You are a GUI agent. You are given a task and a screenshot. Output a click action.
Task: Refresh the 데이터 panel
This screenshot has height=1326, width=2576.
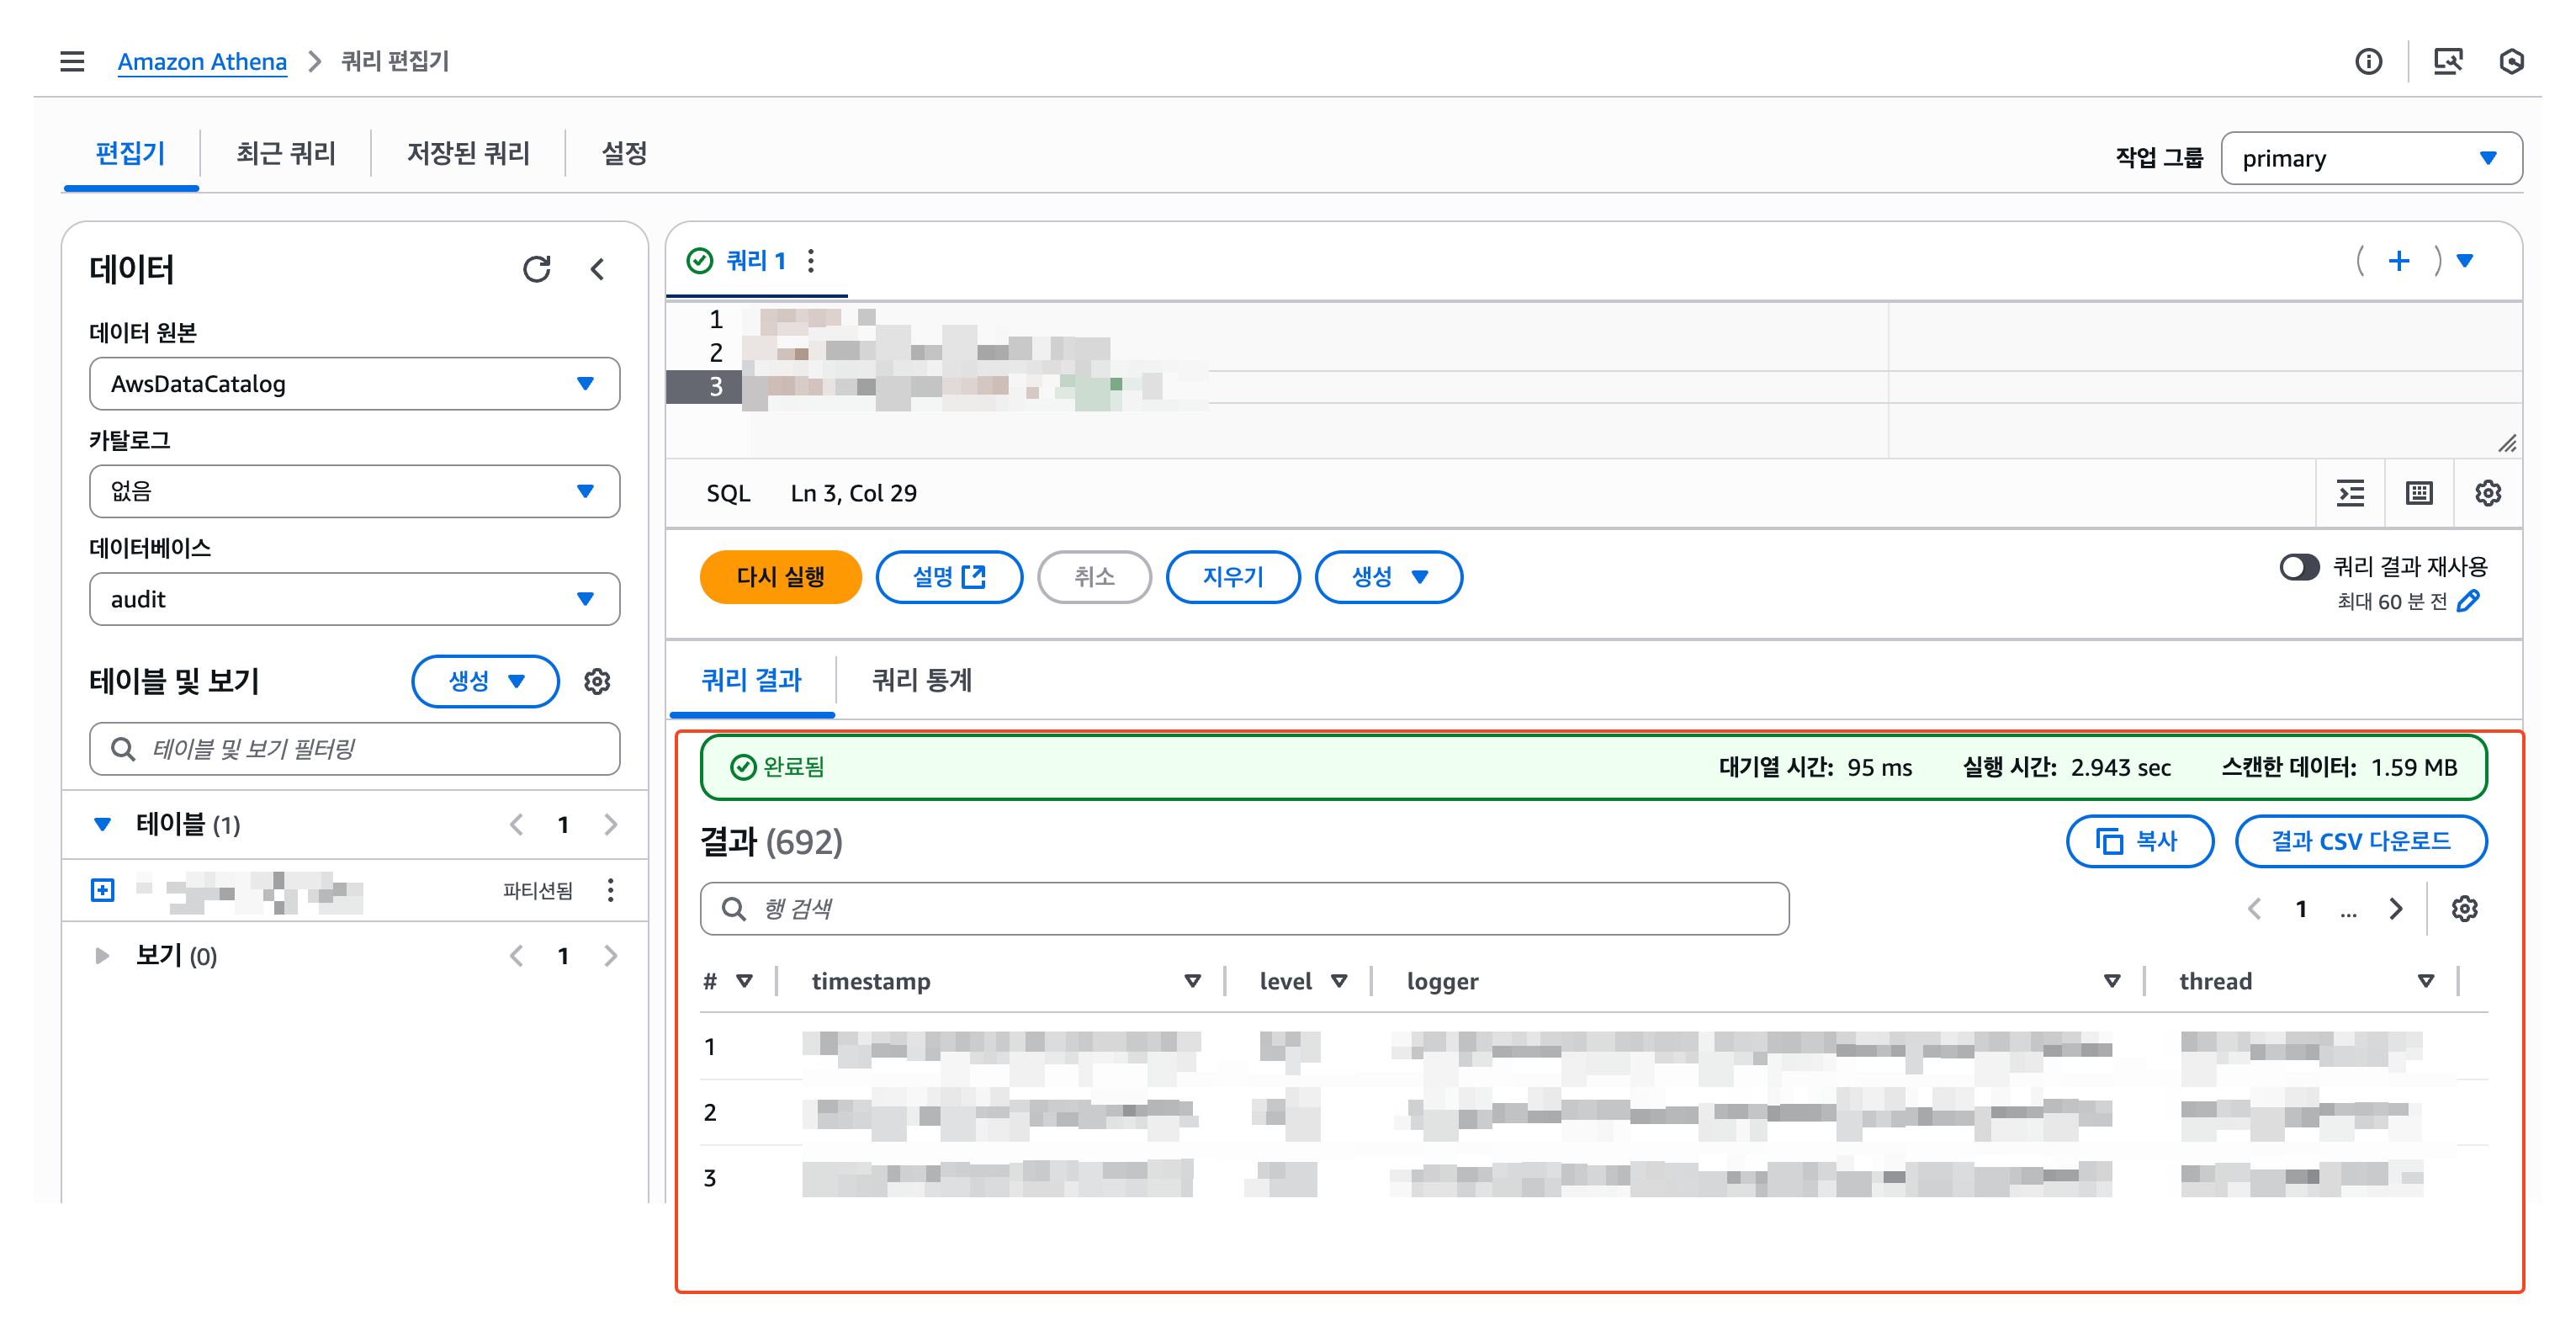pos(536,269)
